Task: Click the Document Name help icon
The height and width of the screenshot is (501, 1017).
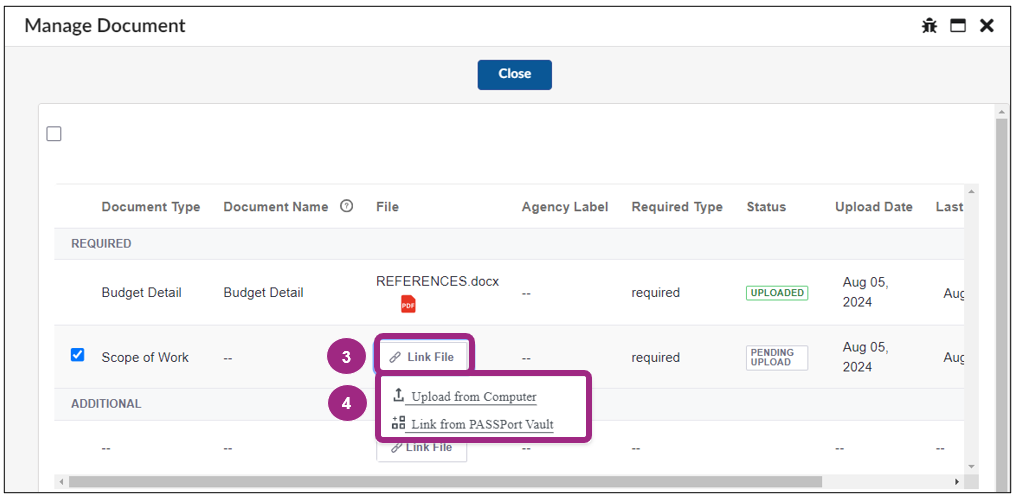Action: (x=347, y=207)
